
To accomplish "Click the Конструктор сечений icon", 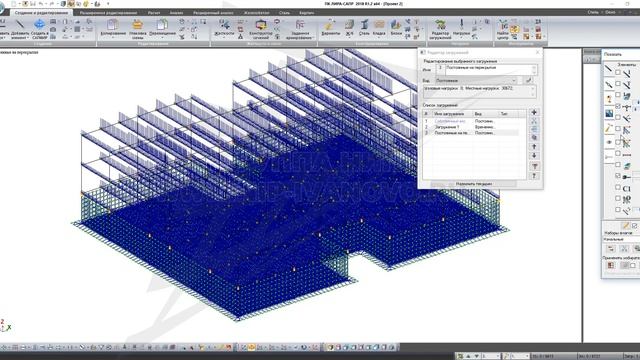I will (x=261, y=29).
